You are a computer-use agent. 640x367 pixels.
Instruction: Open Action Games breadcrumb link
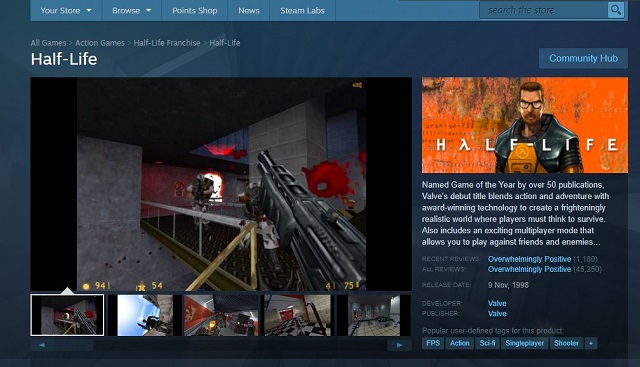[100, 43]
